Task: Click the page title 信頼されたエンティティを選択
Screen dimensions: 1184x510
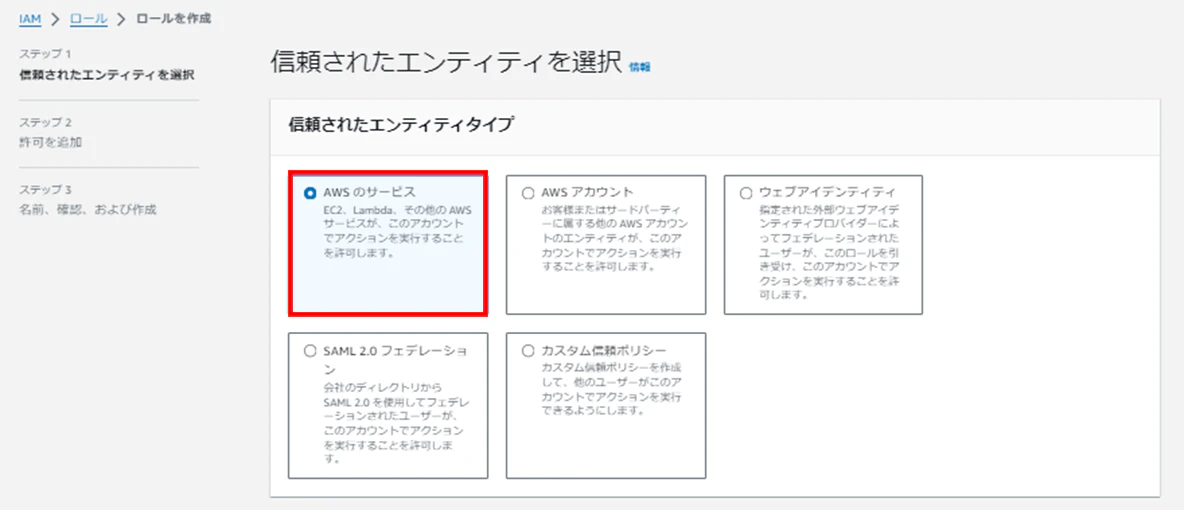Action: point(446,63)
